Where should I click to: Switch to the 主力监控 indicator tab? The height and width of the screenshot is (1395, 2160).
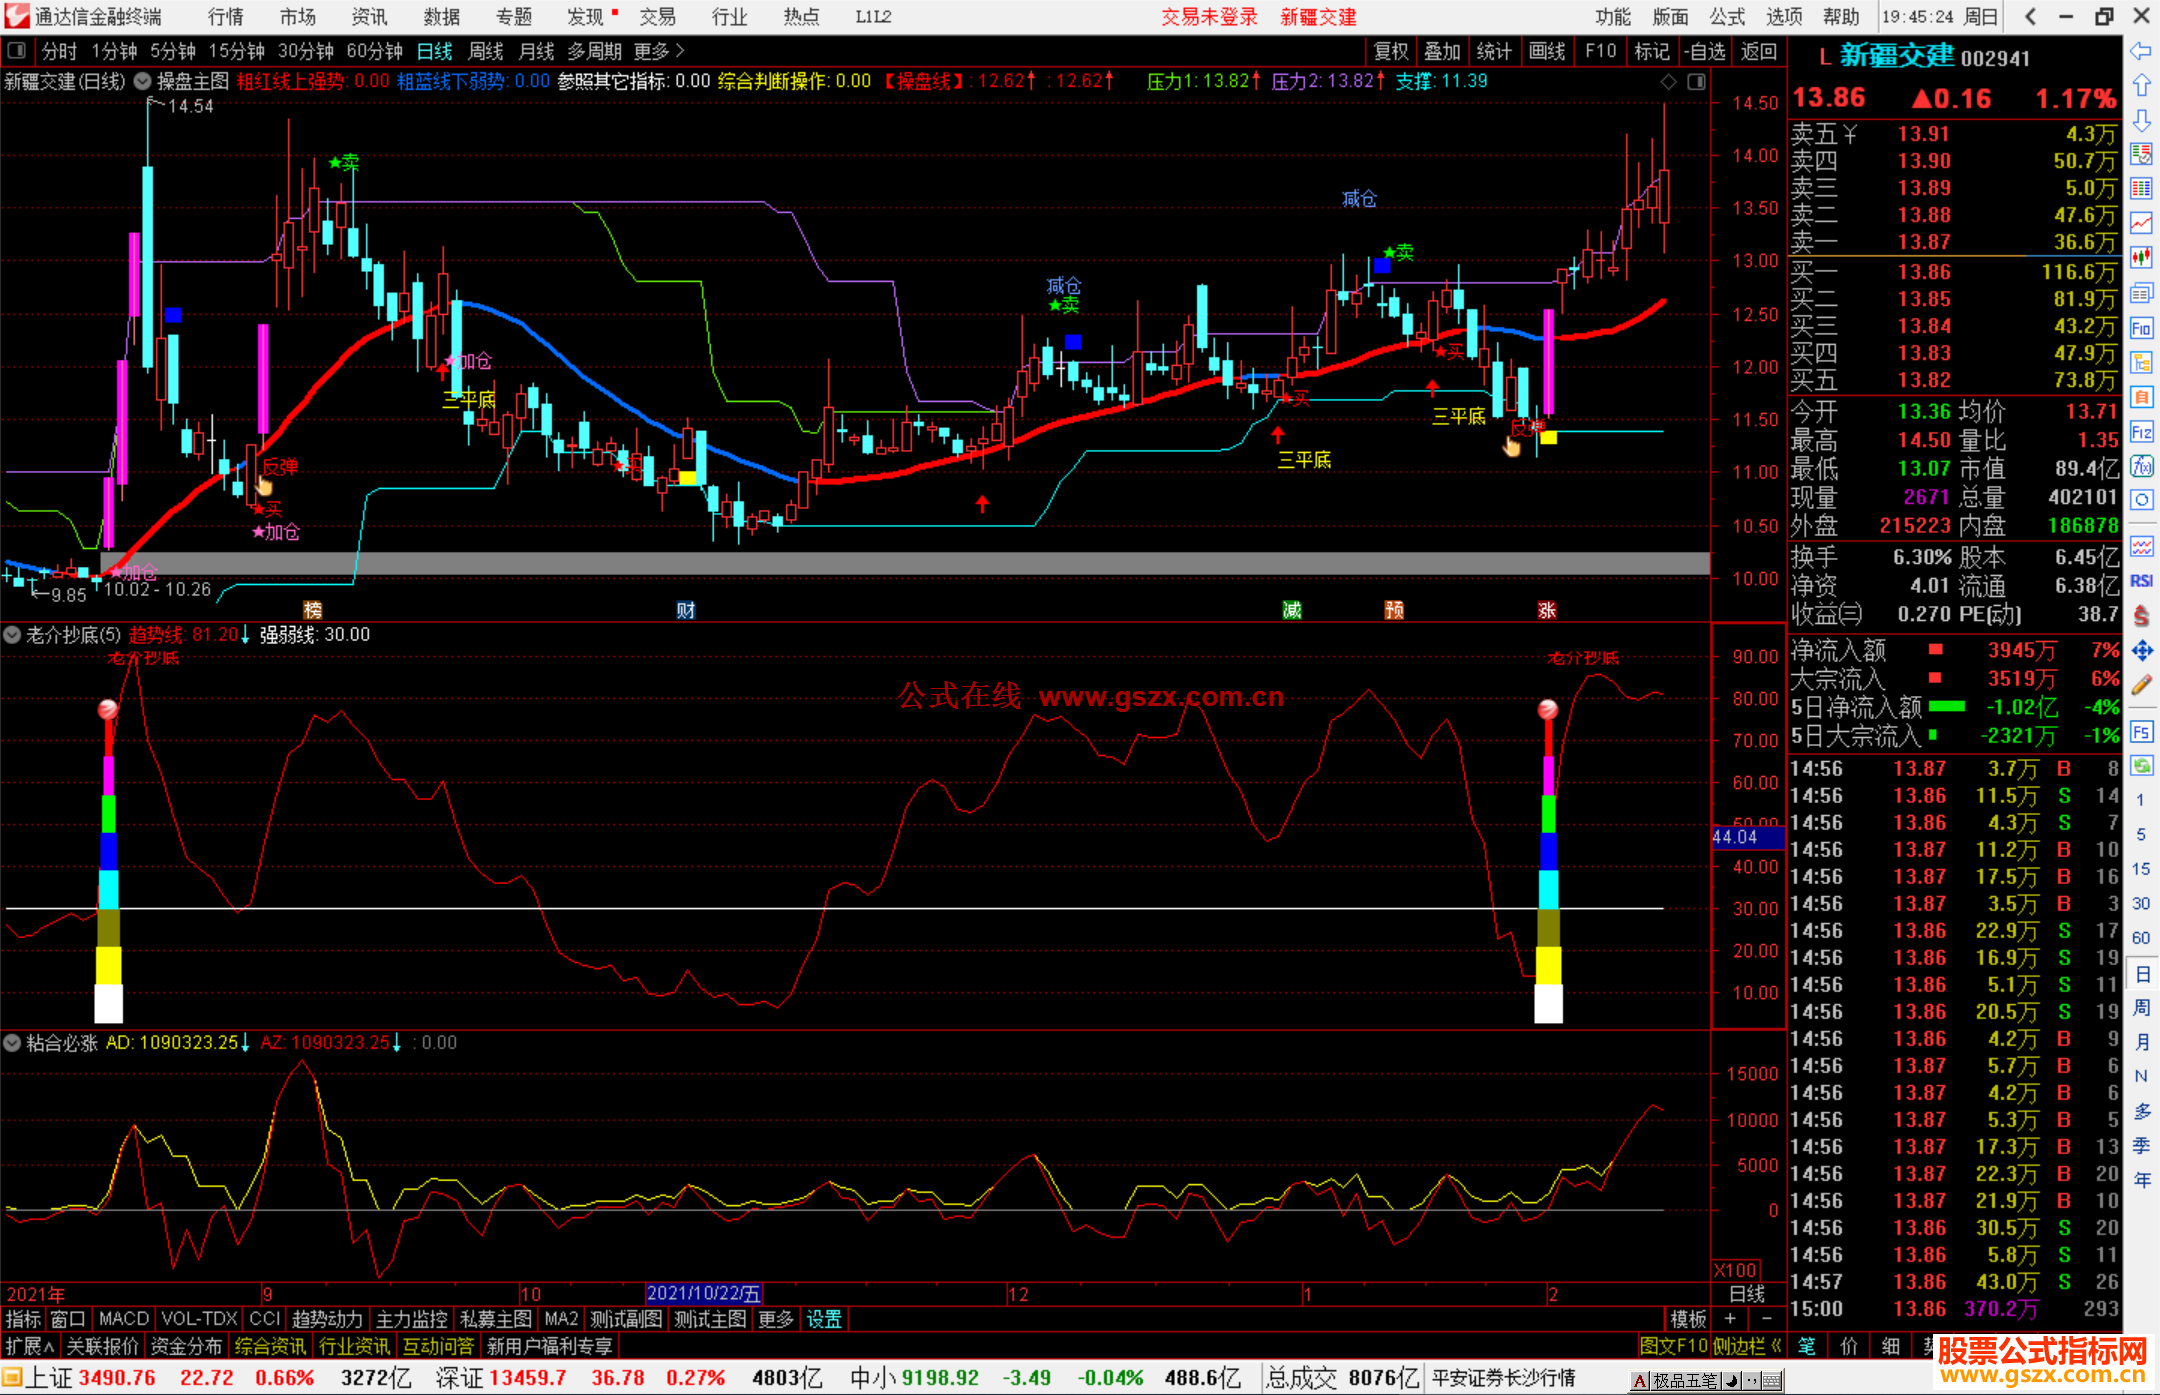(411, 1319)
